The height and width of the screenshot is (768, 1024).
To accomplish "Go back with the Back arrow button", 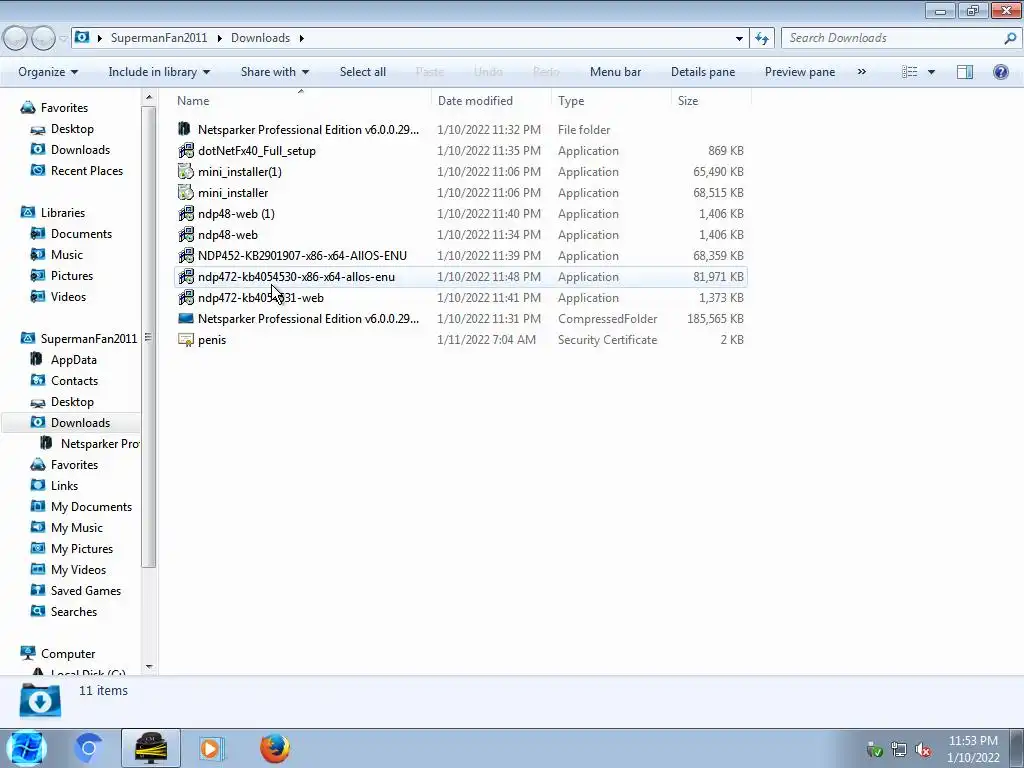I will point(16,38).
